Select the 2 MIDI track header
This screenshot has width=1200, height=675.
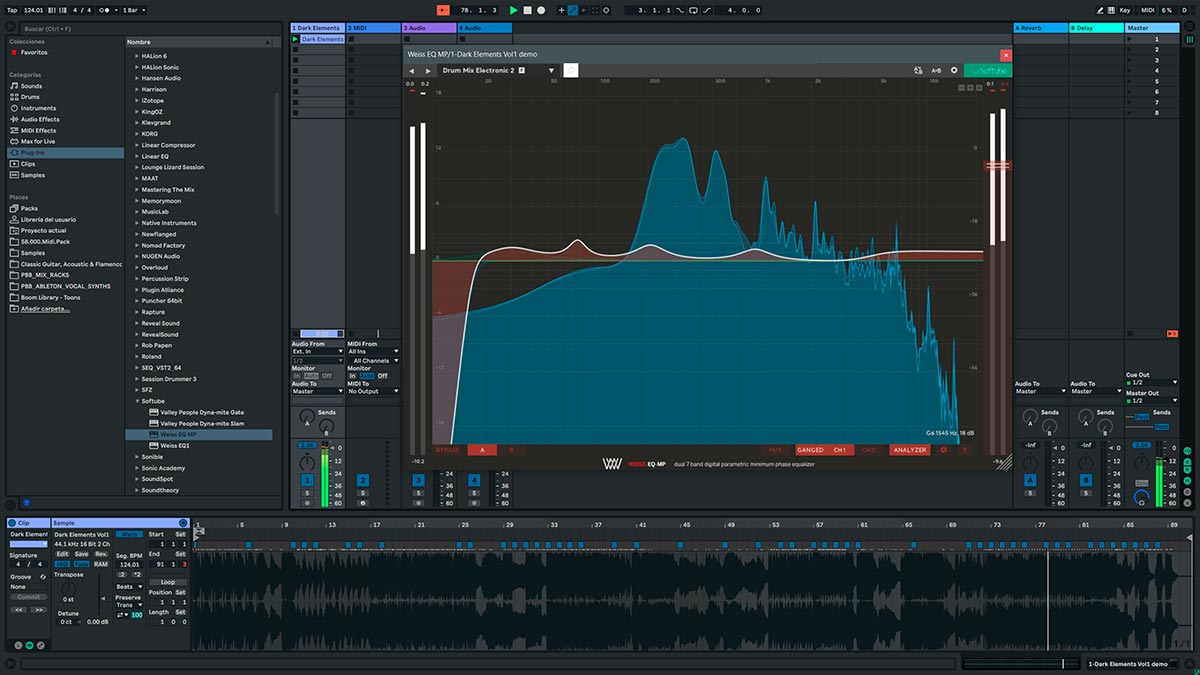coord(372,28)
